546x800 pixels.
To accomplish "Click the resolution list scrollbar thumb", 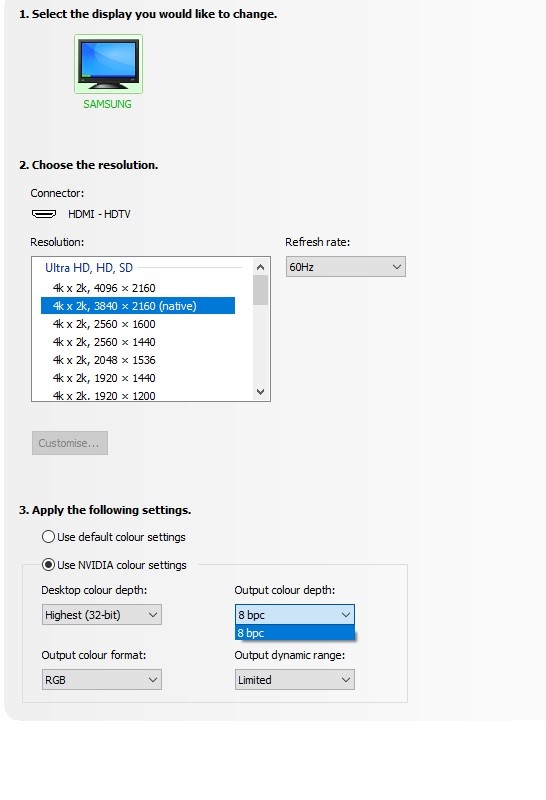I will (x=261, y=290).
